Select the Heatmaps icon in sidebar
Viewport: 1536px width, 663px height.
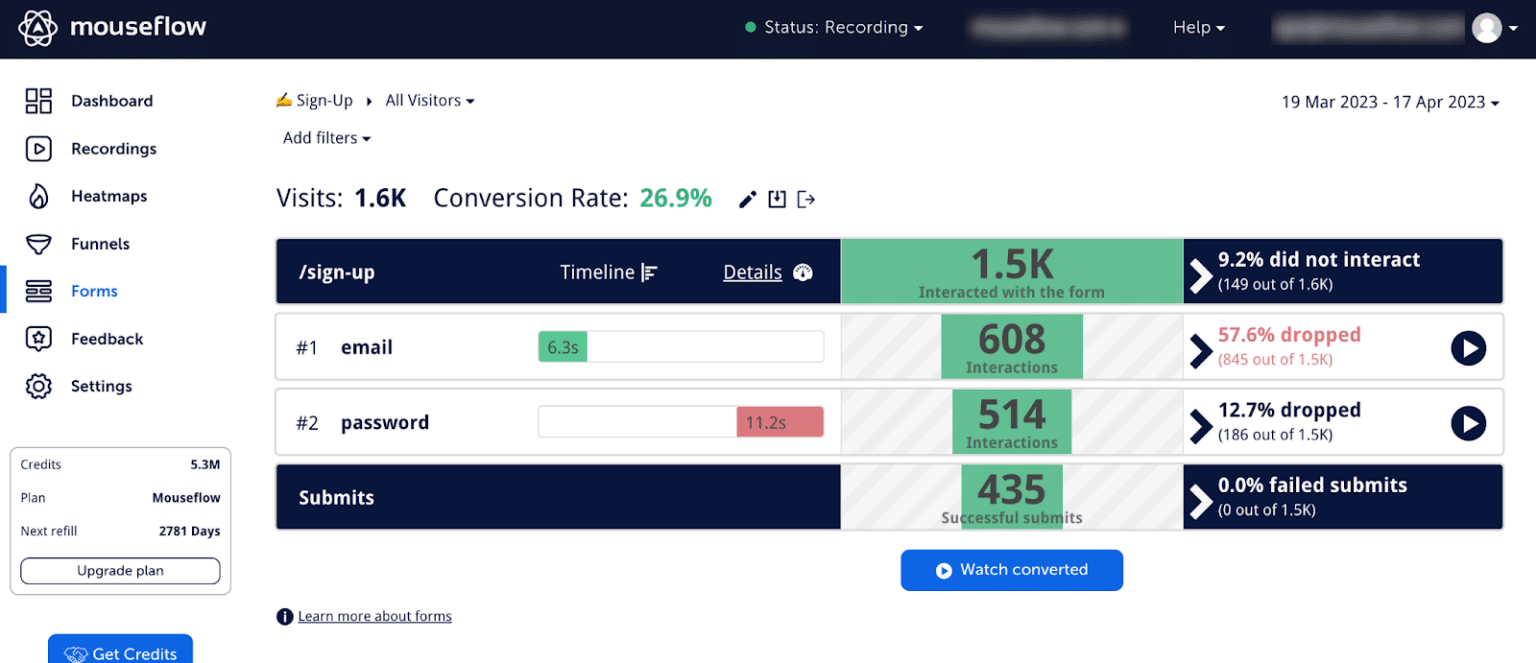(37, 196)
